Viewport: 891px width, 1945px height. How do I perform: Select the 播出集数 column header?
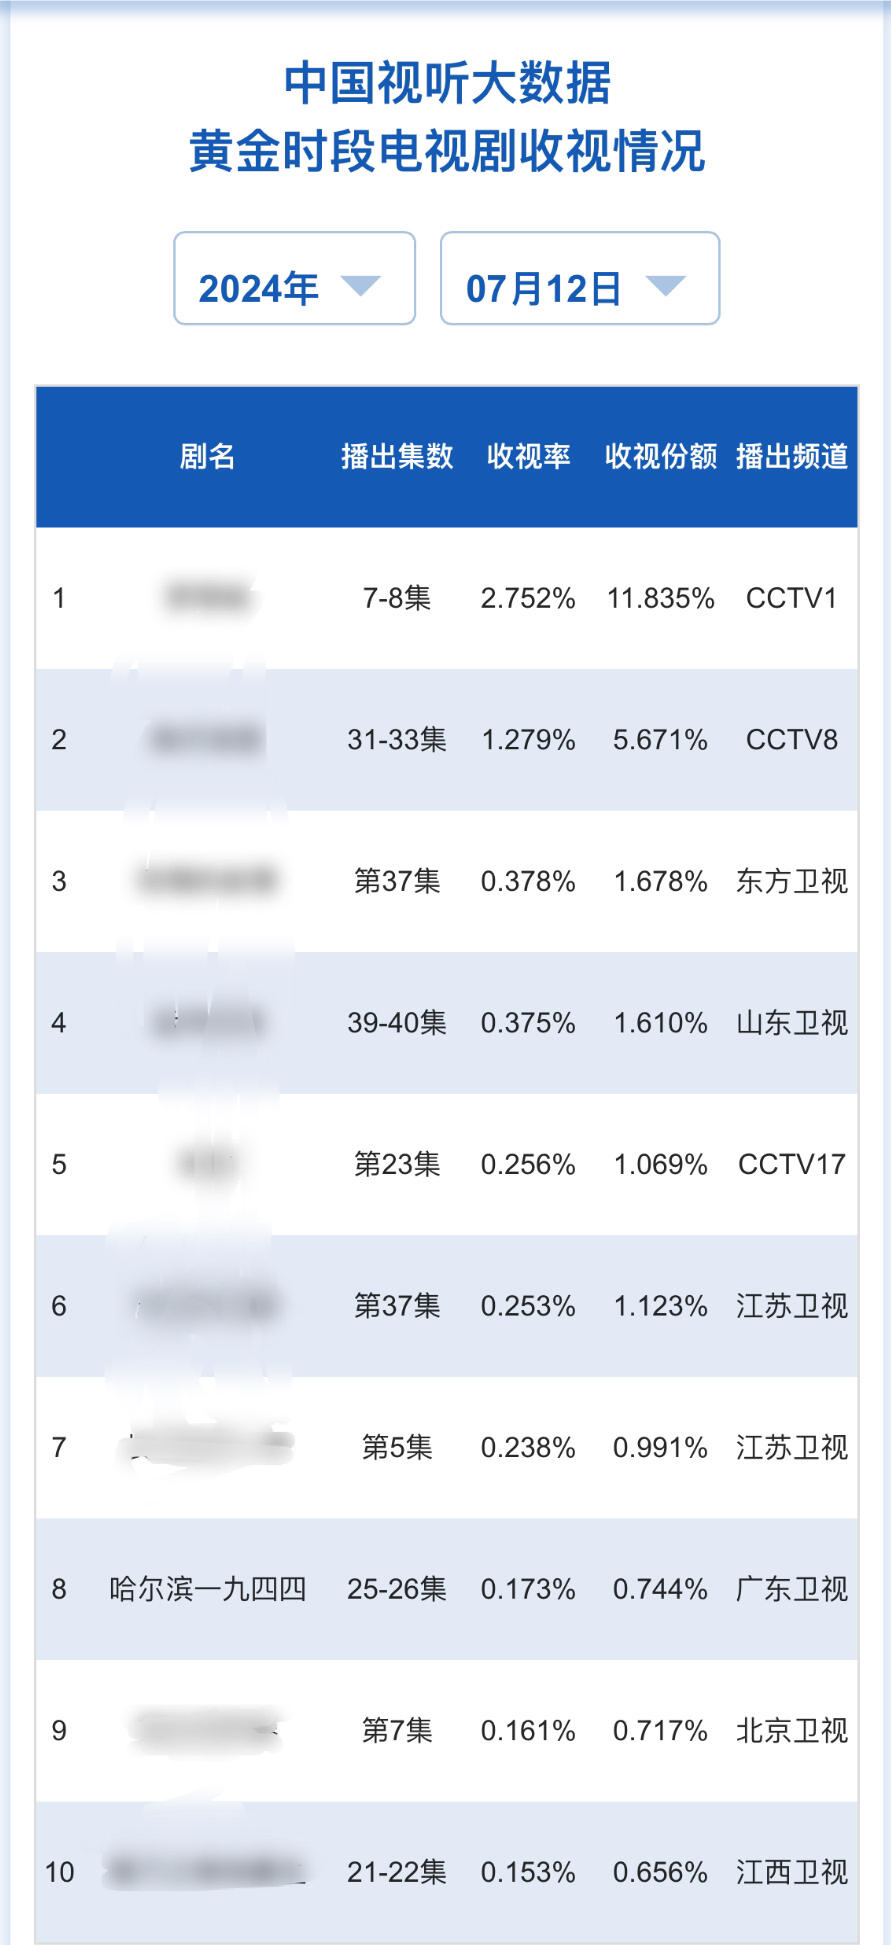pos(397,457)
